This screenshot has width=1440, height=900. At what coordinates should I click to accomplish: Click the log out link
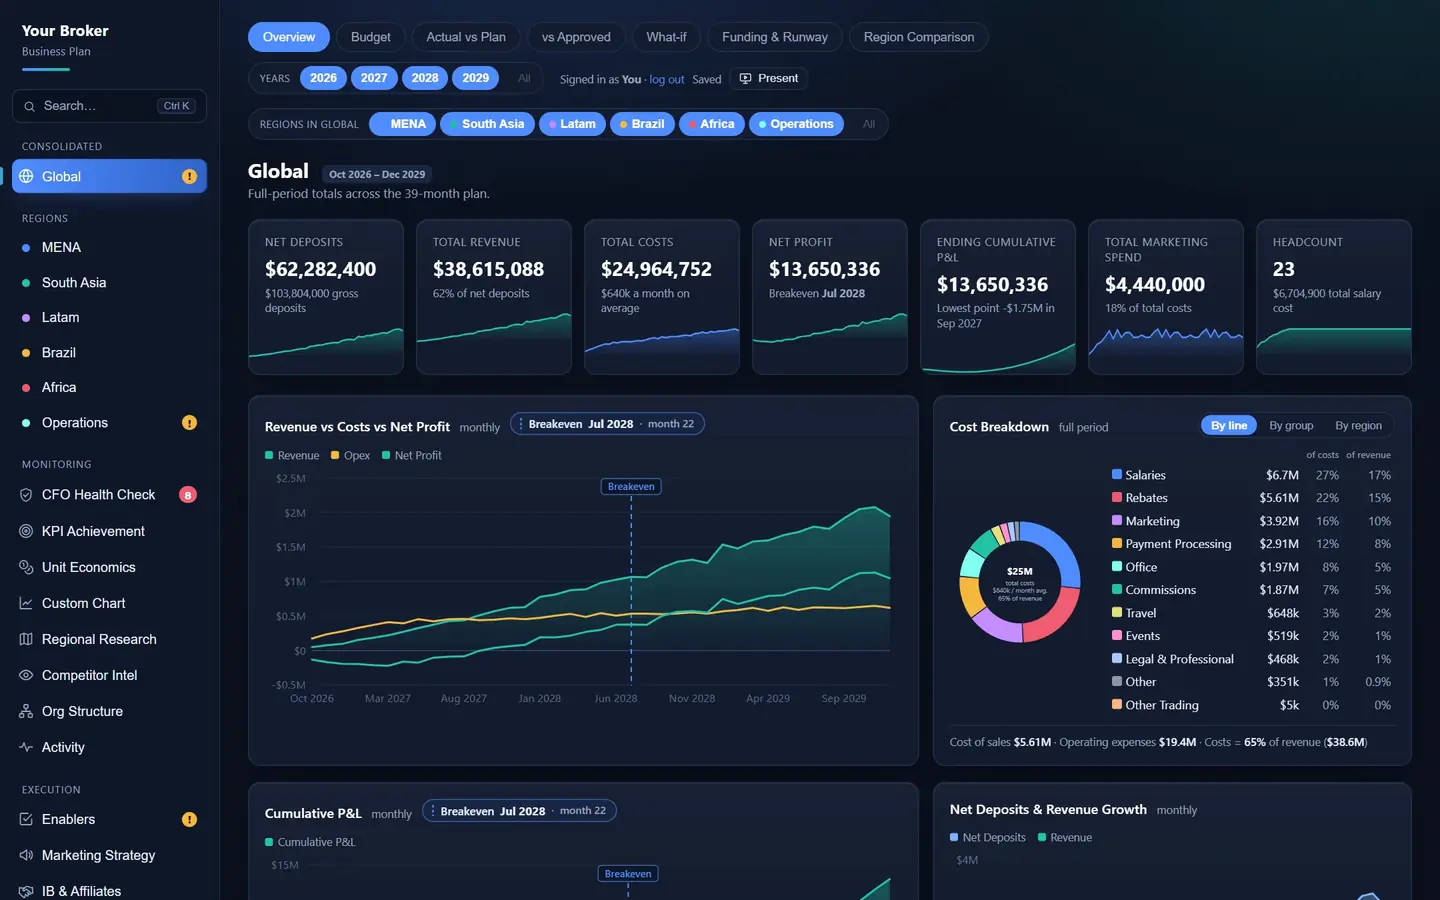tap(667, 79)
